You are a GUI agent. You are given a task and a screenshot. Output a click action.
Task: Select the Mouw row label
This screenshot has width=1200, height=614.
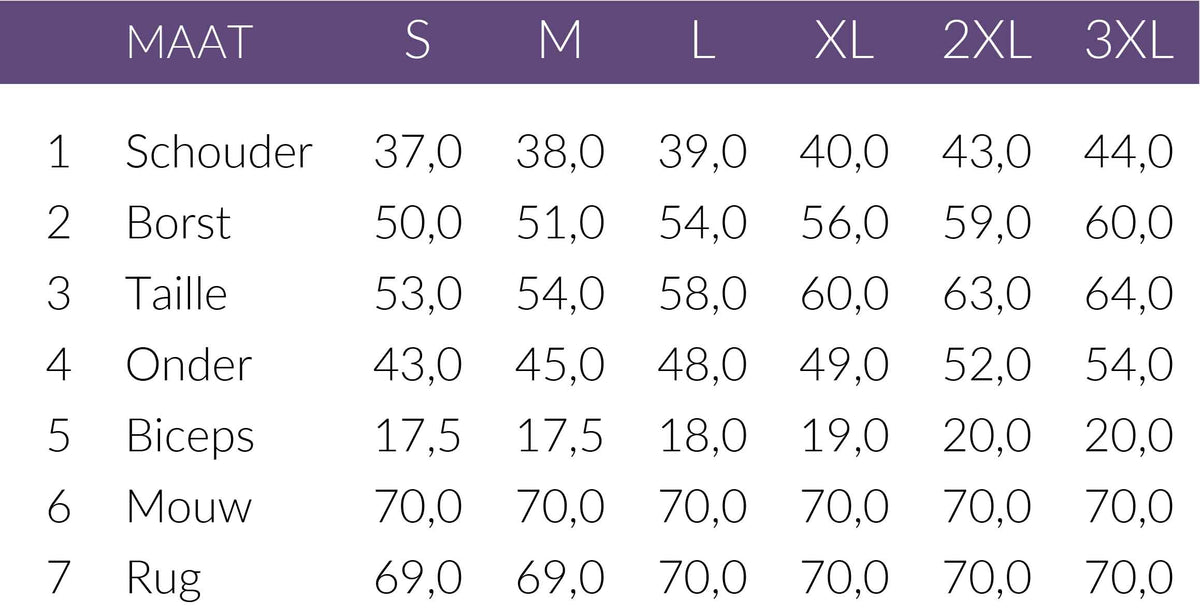(x=189, y=507)
